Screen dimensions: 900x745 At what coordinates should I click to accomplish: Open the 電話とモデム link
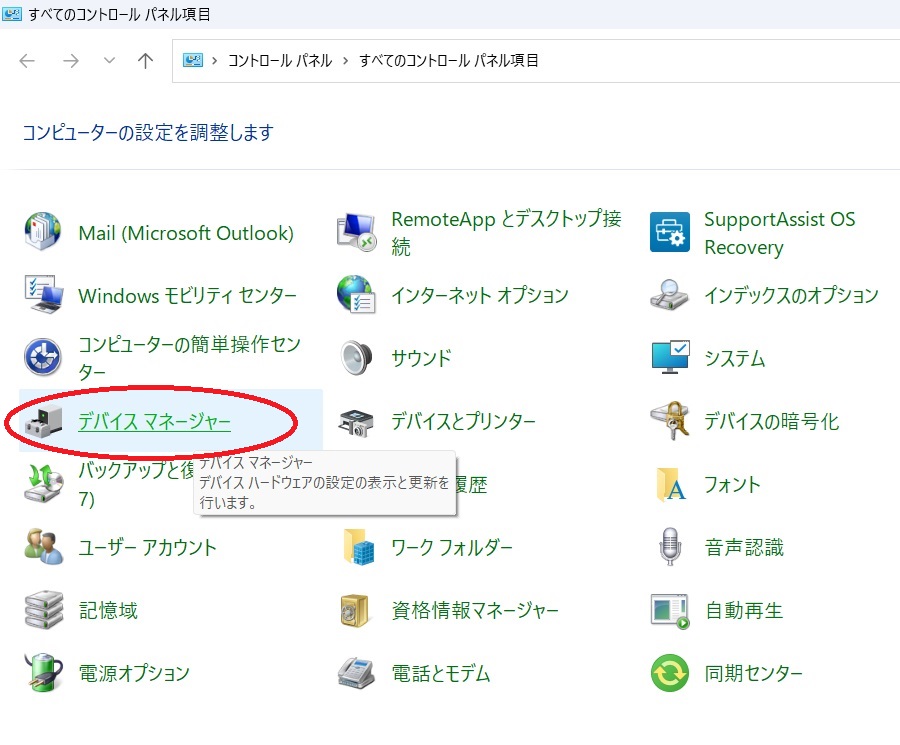pyautogui.click(x=440, y=673)
